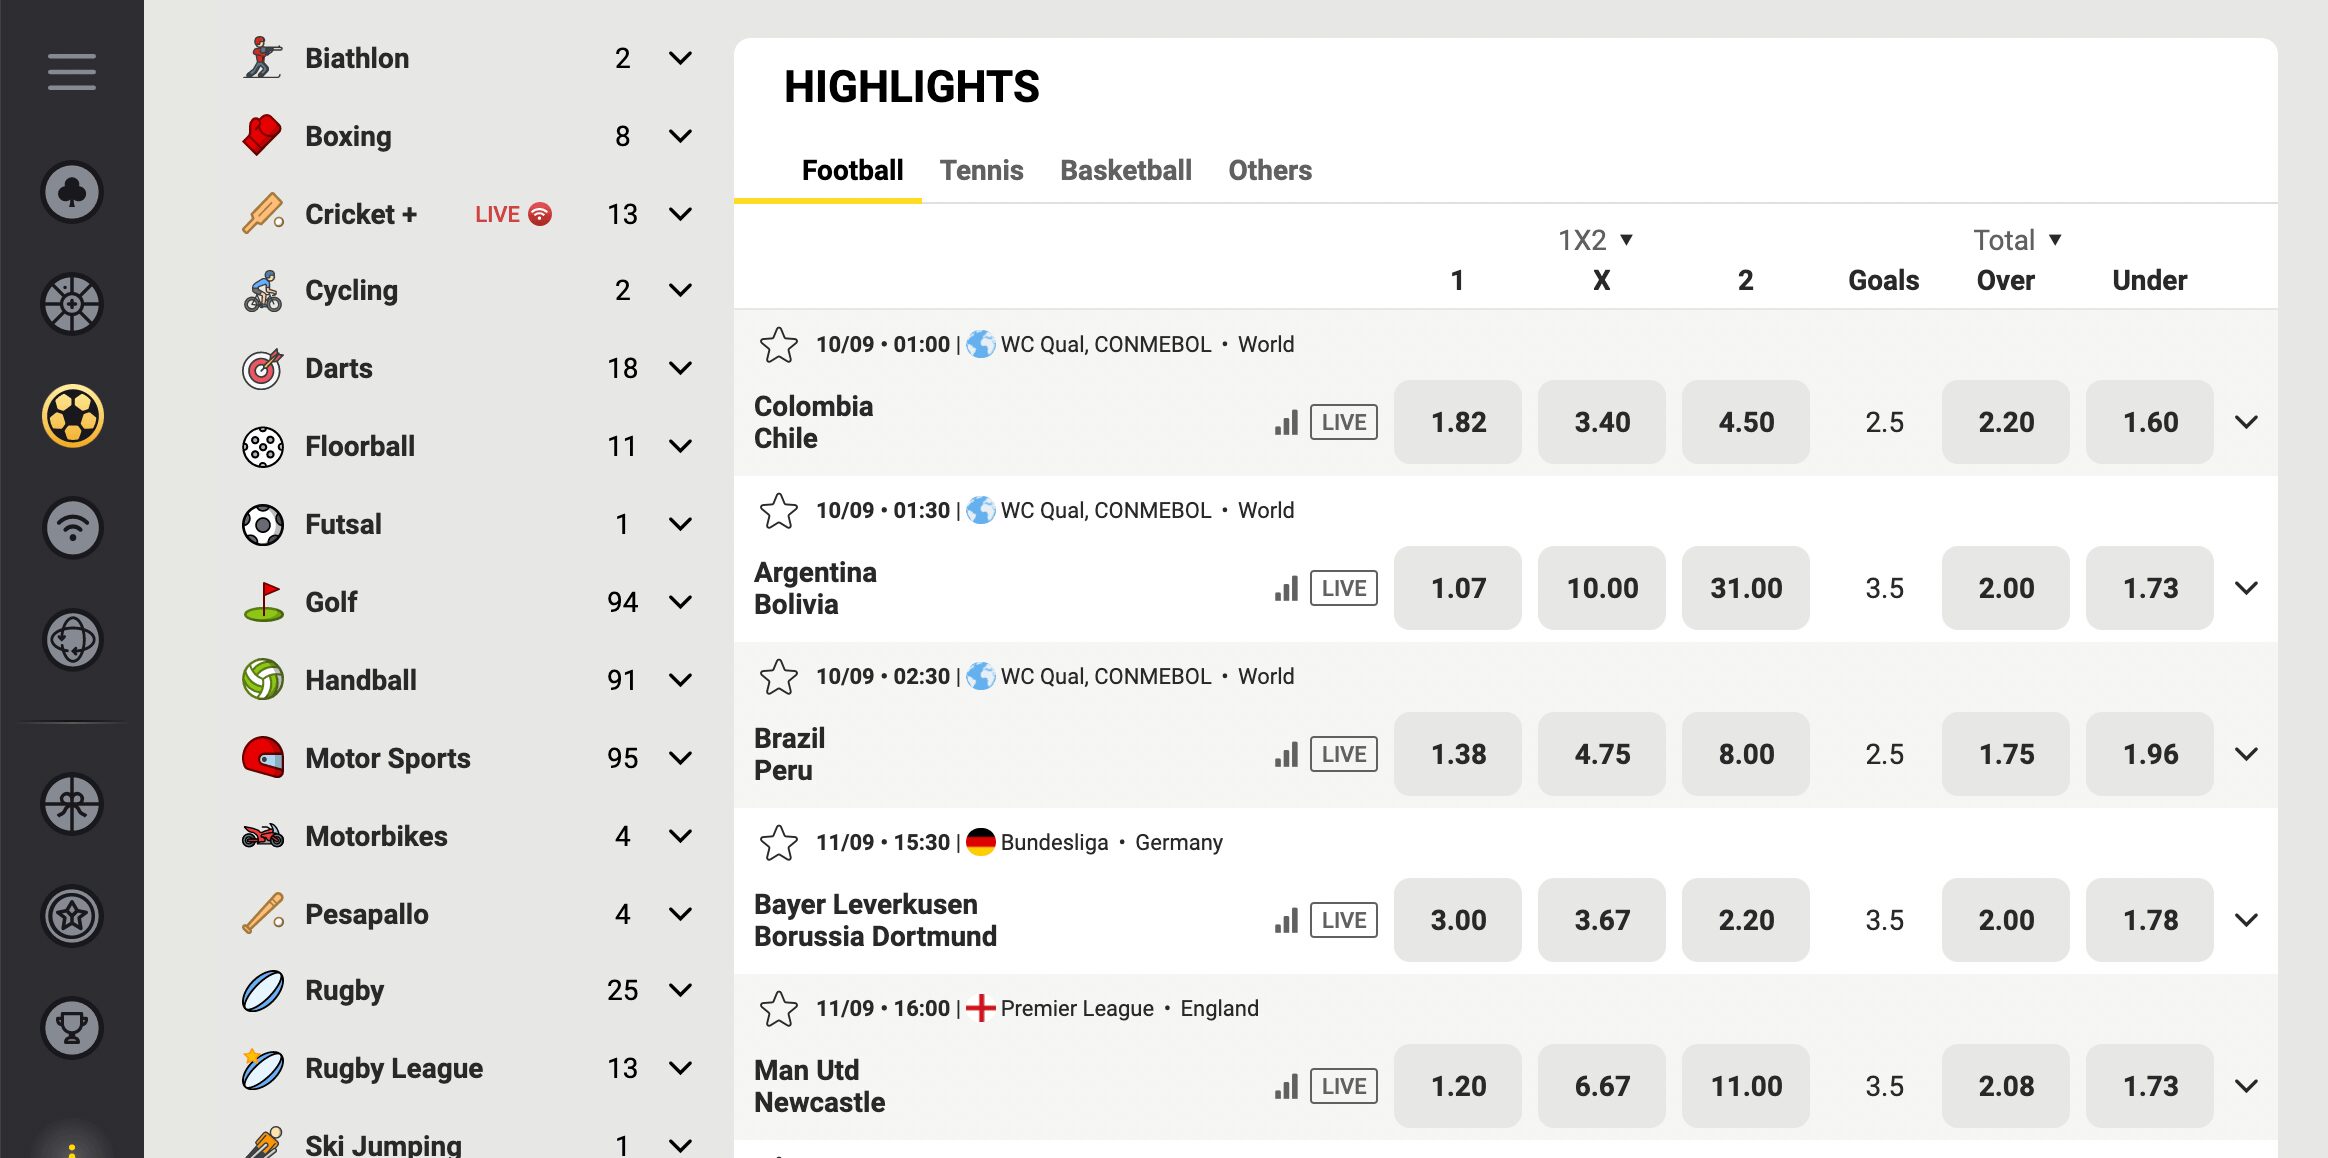Switch to the Basketball highlights tab
The height and width of the screenshot is (1158, 2328).
pos(1125,170)
